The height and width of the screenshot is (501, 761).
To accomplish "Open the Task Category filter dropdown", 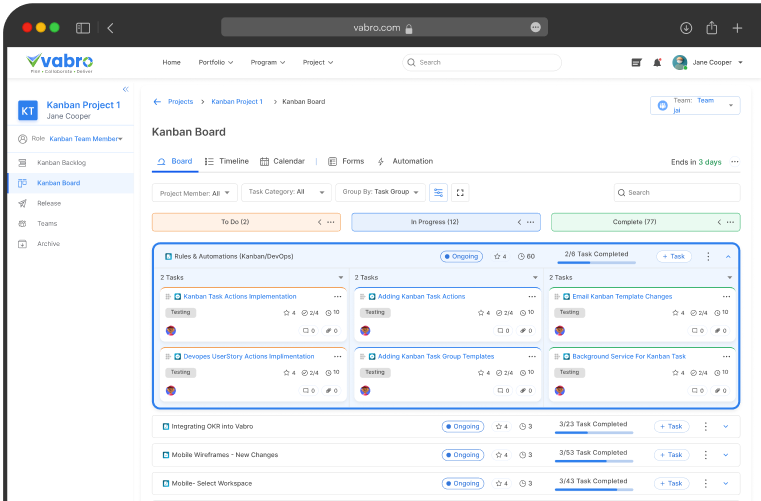I will click(286, 193).
